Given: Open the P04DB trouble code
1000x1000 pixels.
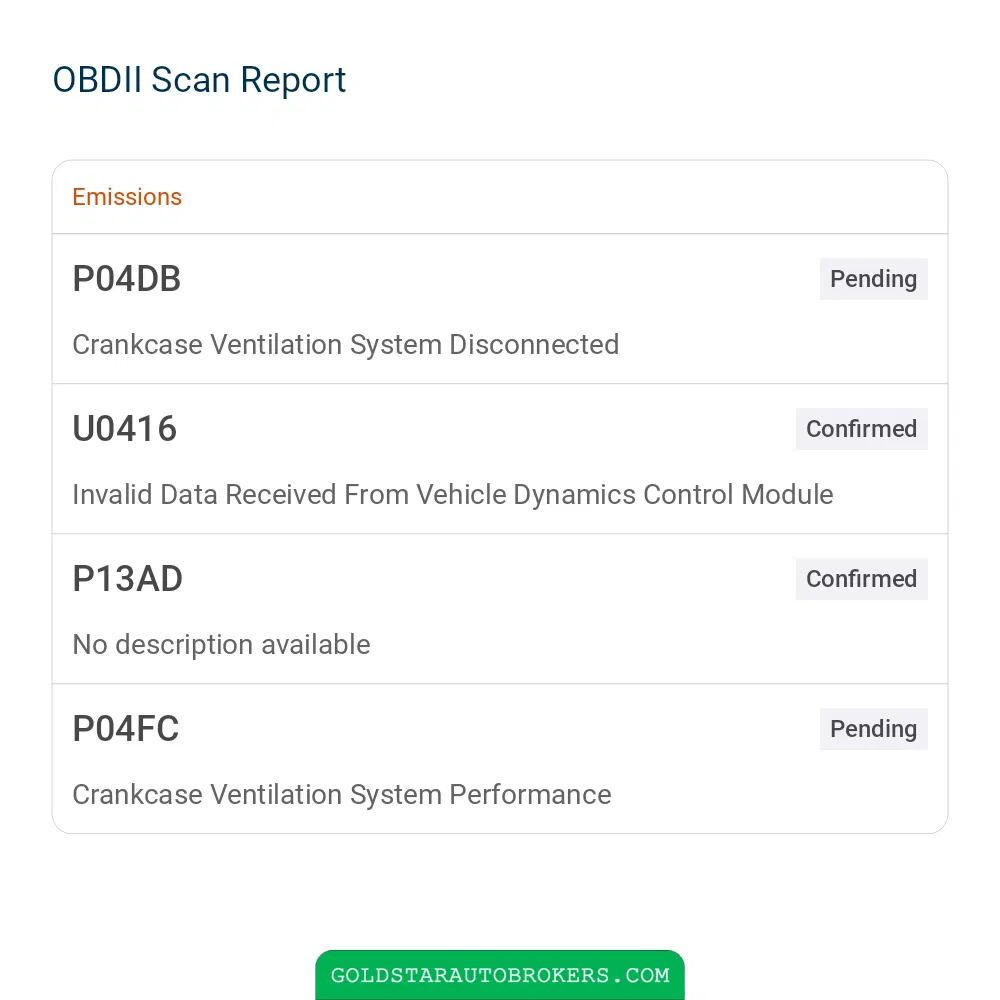Looking at the screenshot, I should pos(127,279).
